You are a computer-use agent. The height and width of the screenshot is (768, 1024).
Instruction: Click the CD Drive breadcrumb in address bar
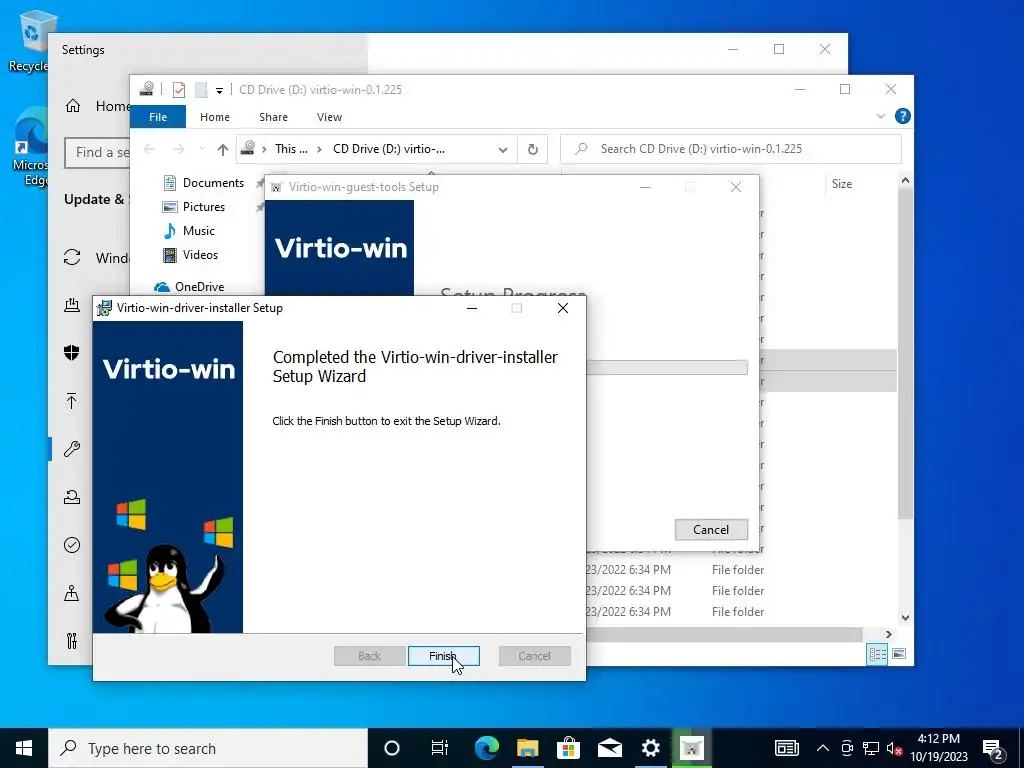pyautogui.click(x=389, y=149)
